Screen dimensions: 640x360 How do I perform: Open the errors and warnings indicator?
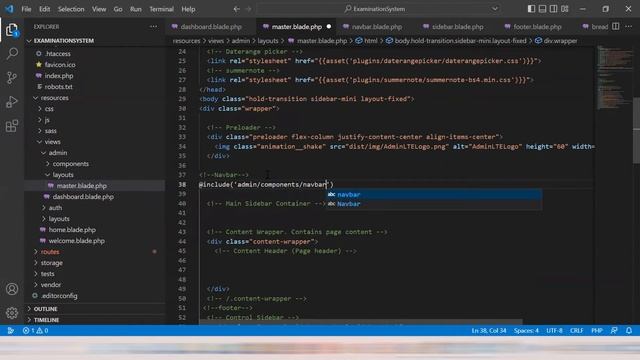coord(35,331)
